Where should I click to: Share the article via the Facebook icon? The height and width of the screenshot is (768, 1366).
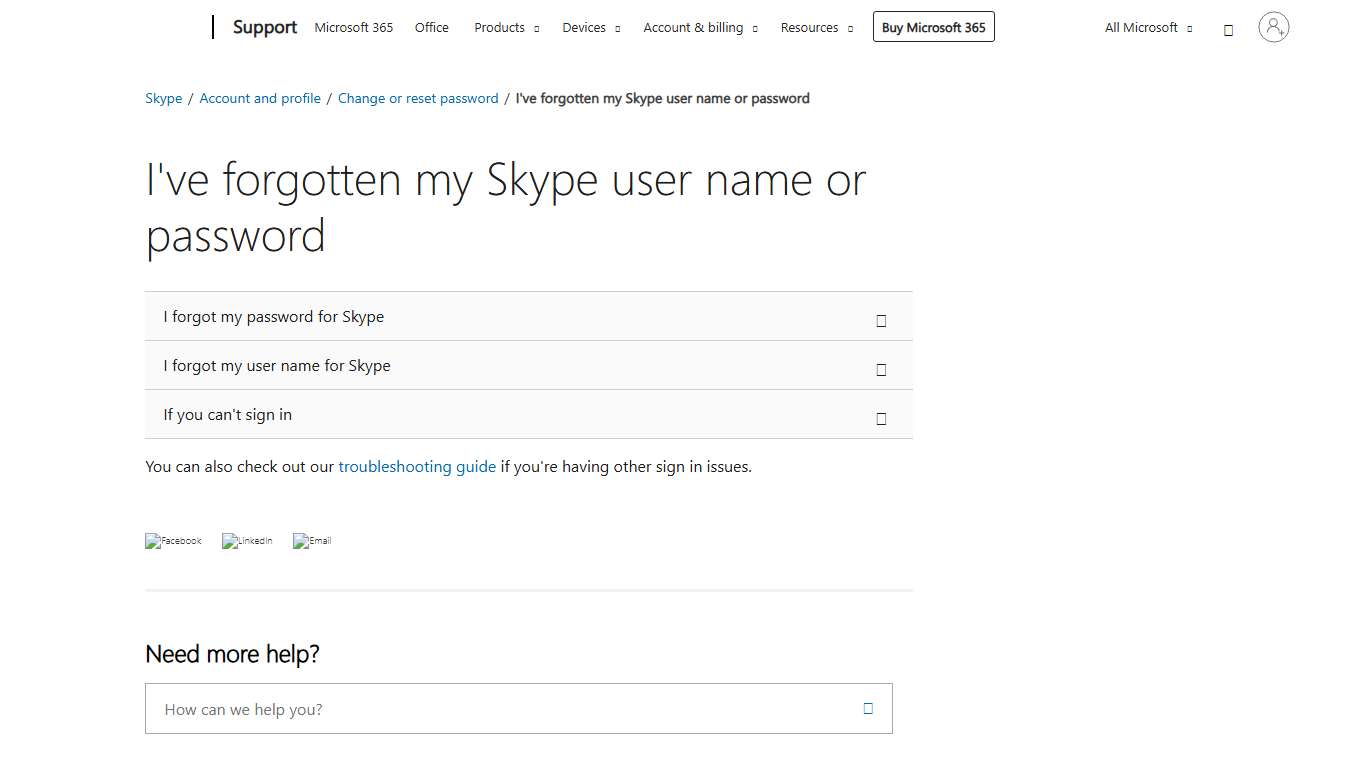[x=173, y=541]
